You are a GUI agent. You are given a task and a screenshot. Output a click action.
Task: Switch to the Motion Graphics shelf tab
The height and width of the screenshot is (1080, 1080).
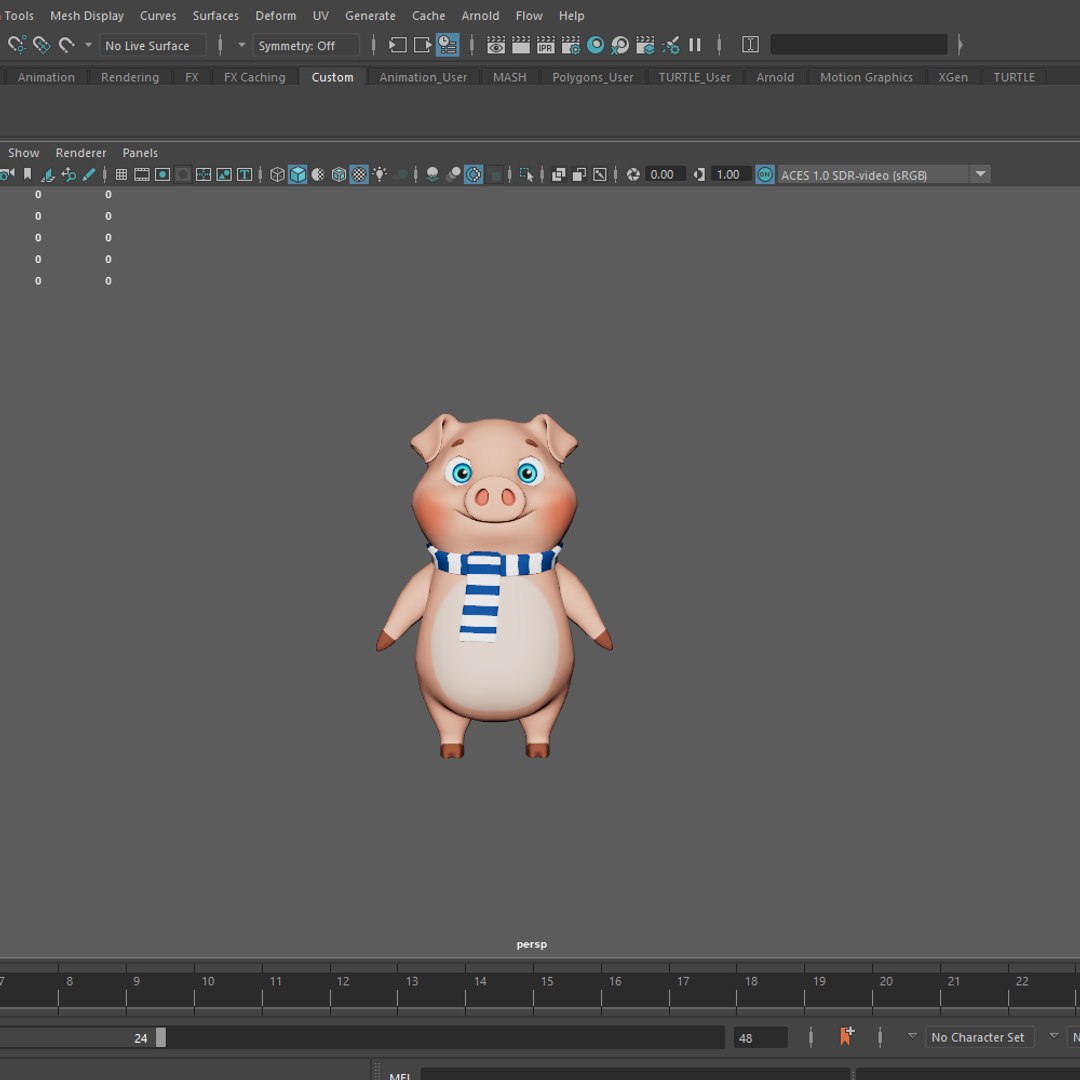pyautogui.click(x=866, y=77)
